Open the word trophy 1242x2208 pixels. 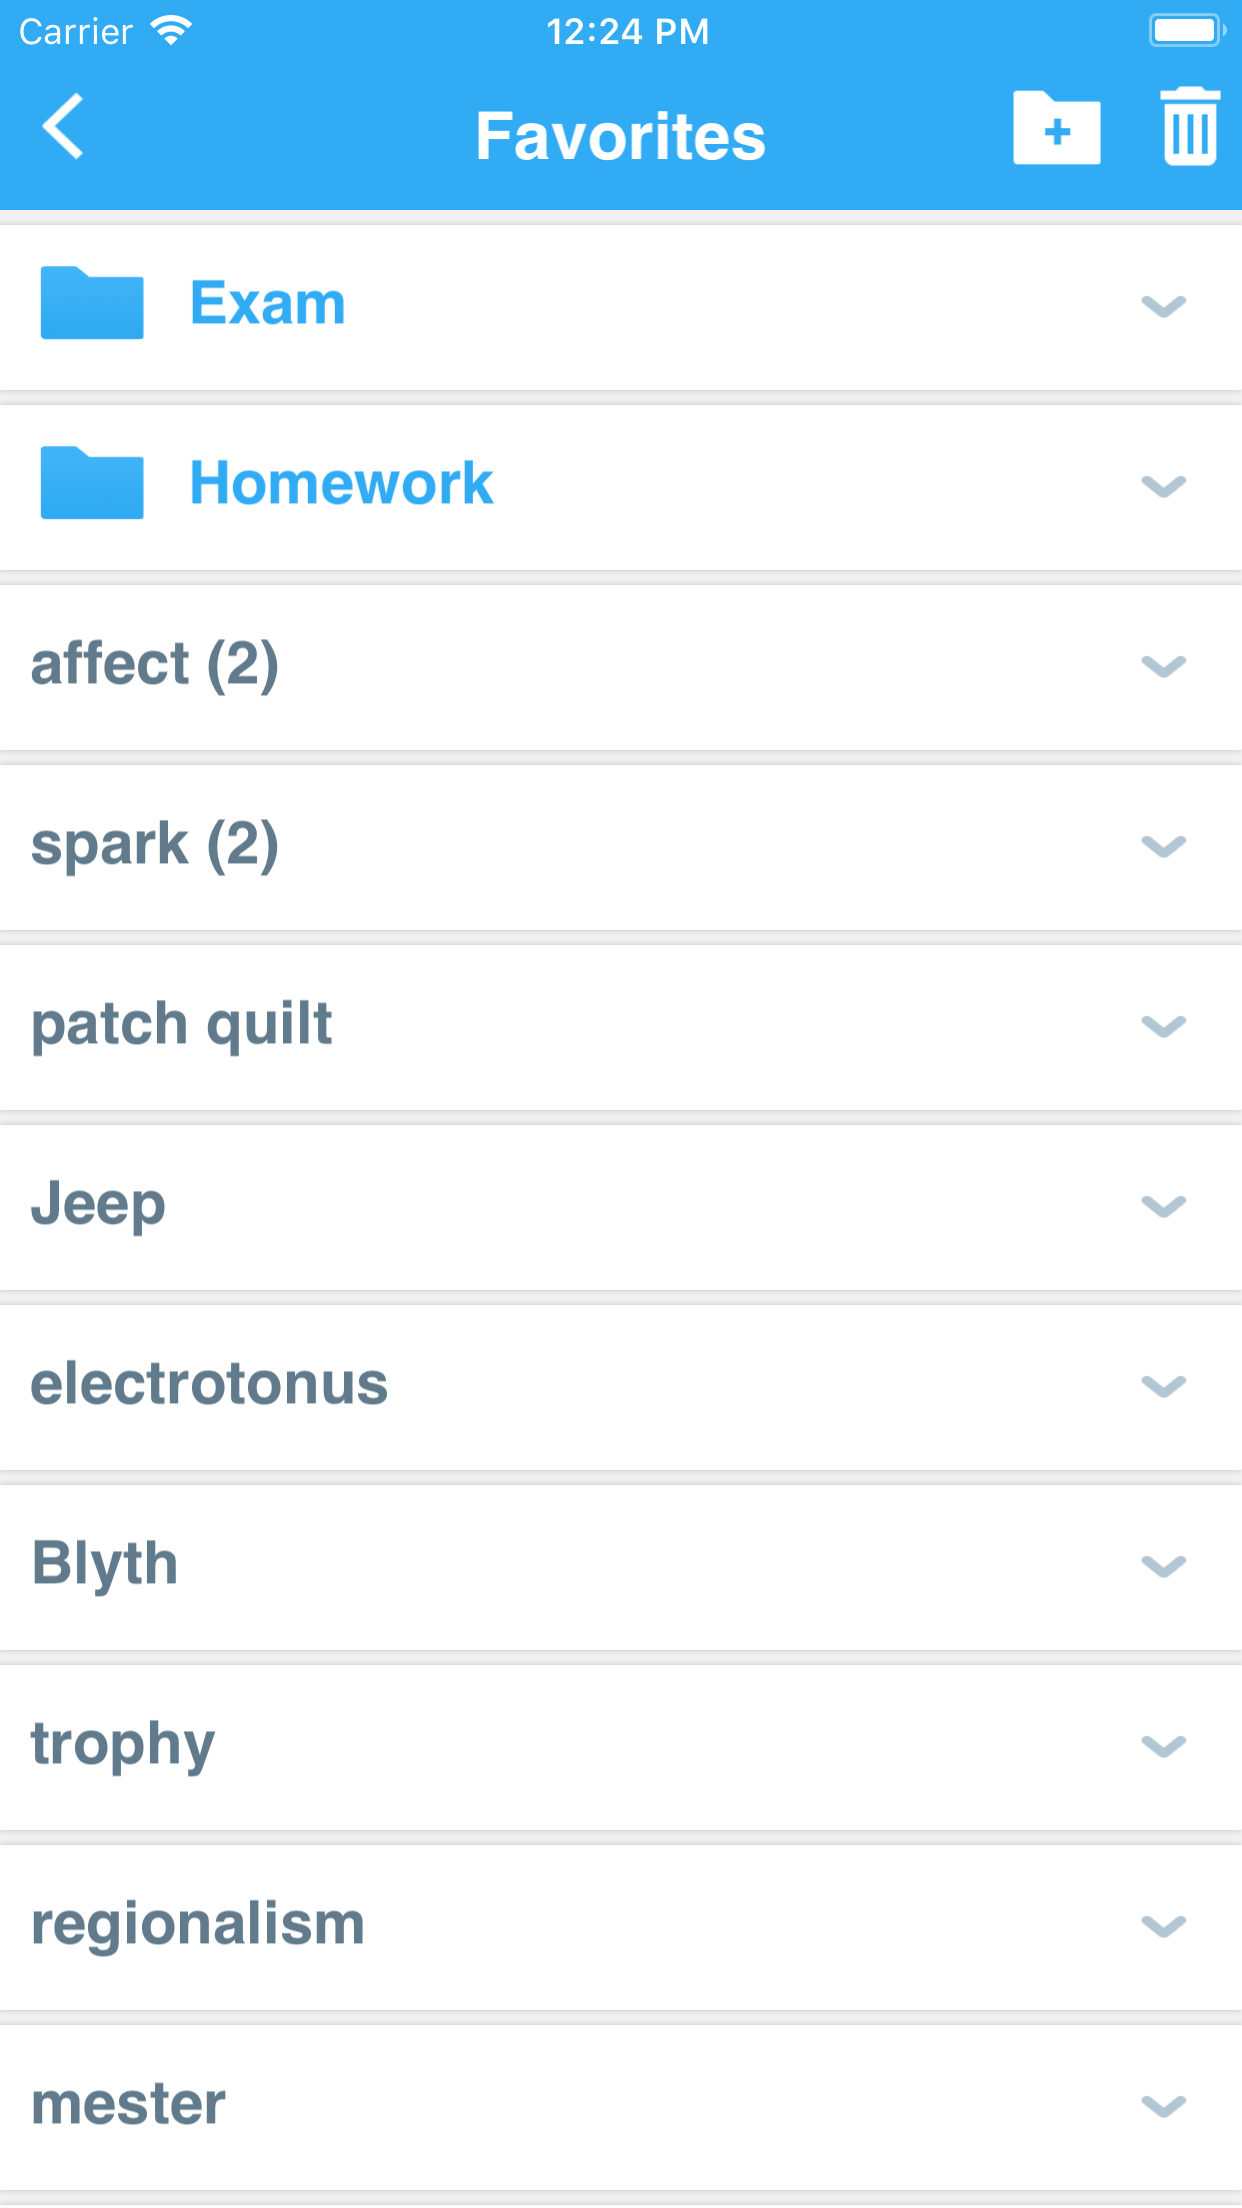123,1746
